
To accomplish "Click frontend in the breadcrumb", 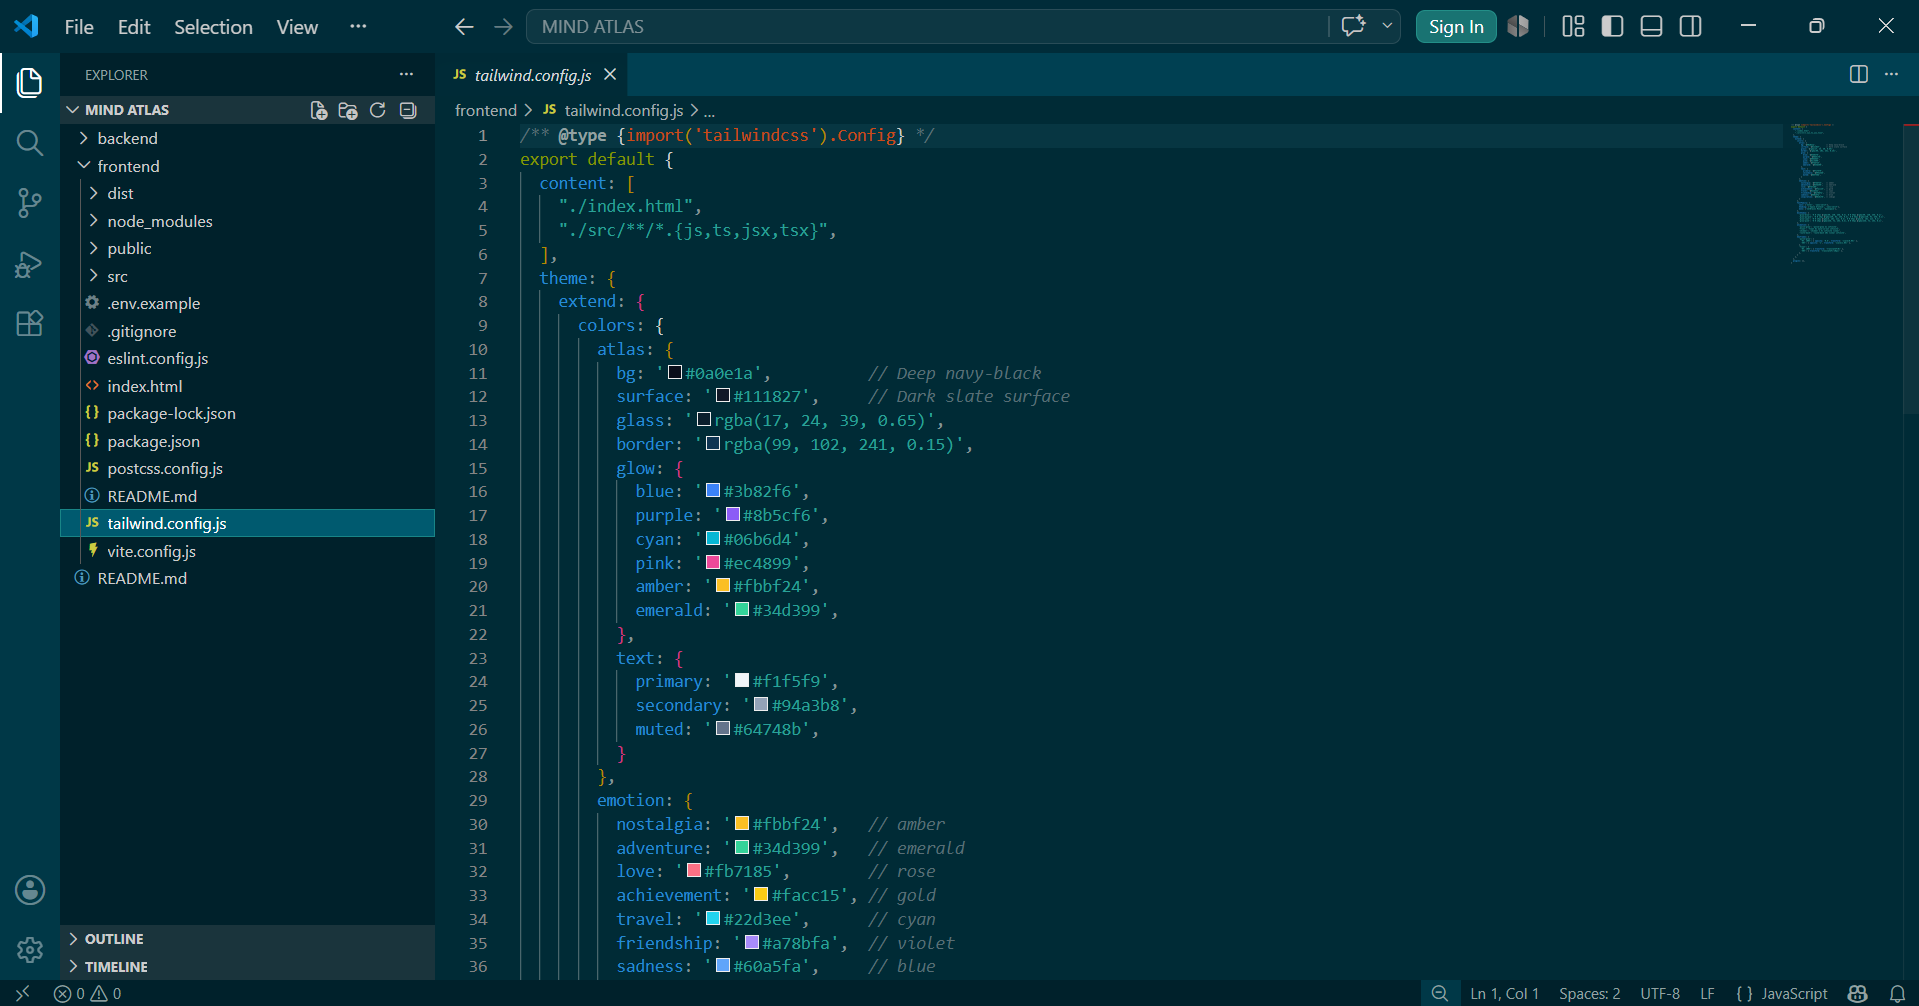I will click(x=486, y=110).
